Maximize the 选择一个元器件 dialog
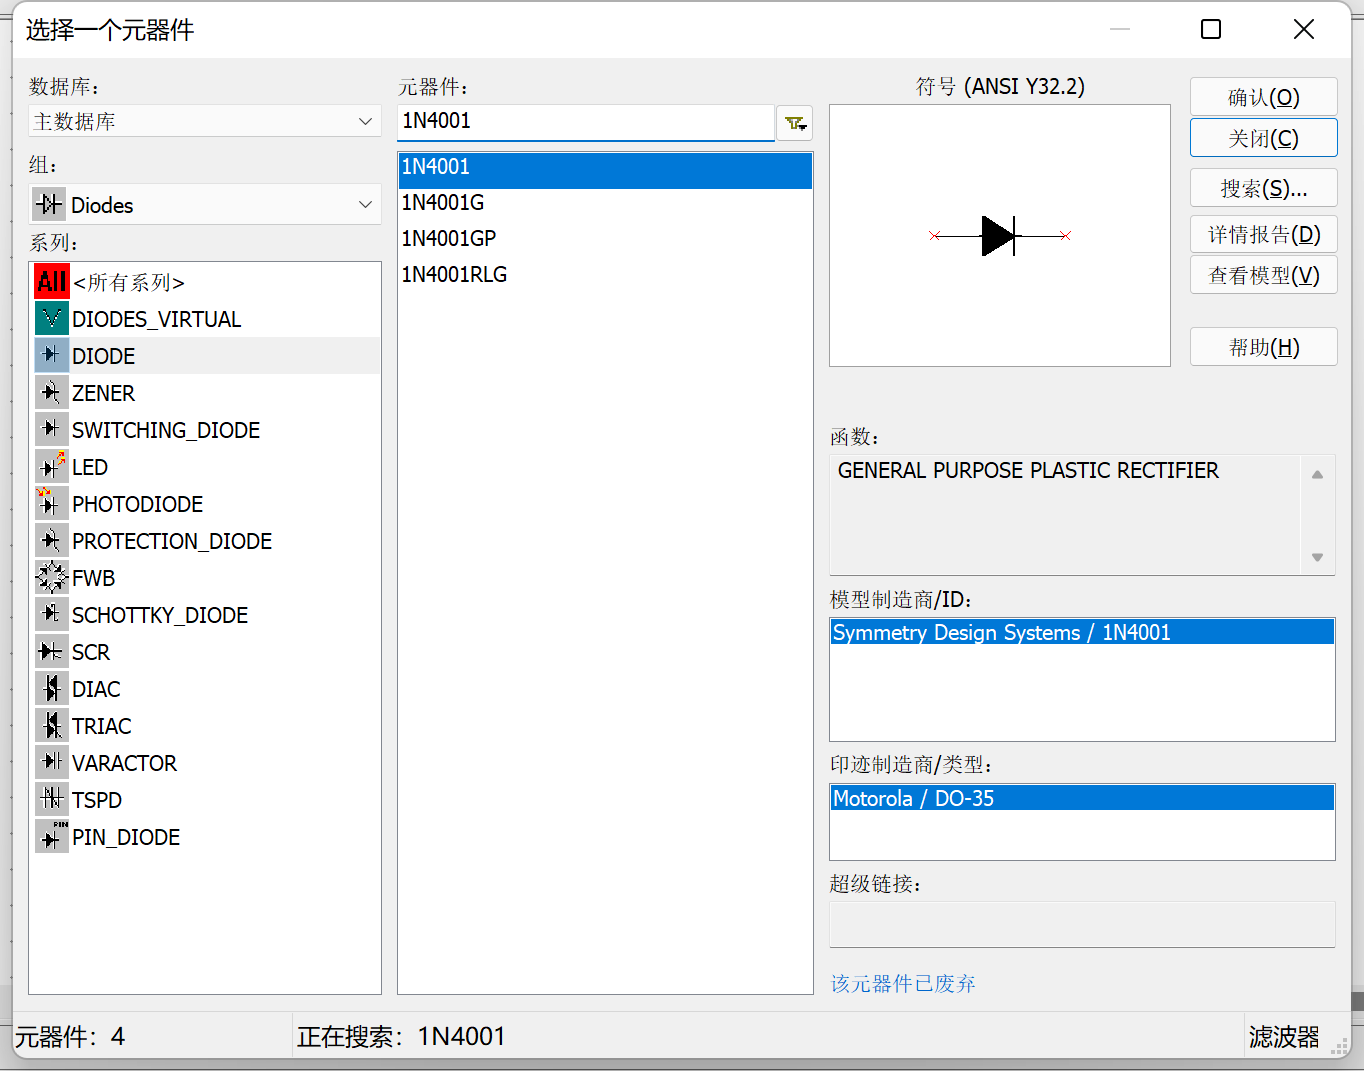 1211,29
